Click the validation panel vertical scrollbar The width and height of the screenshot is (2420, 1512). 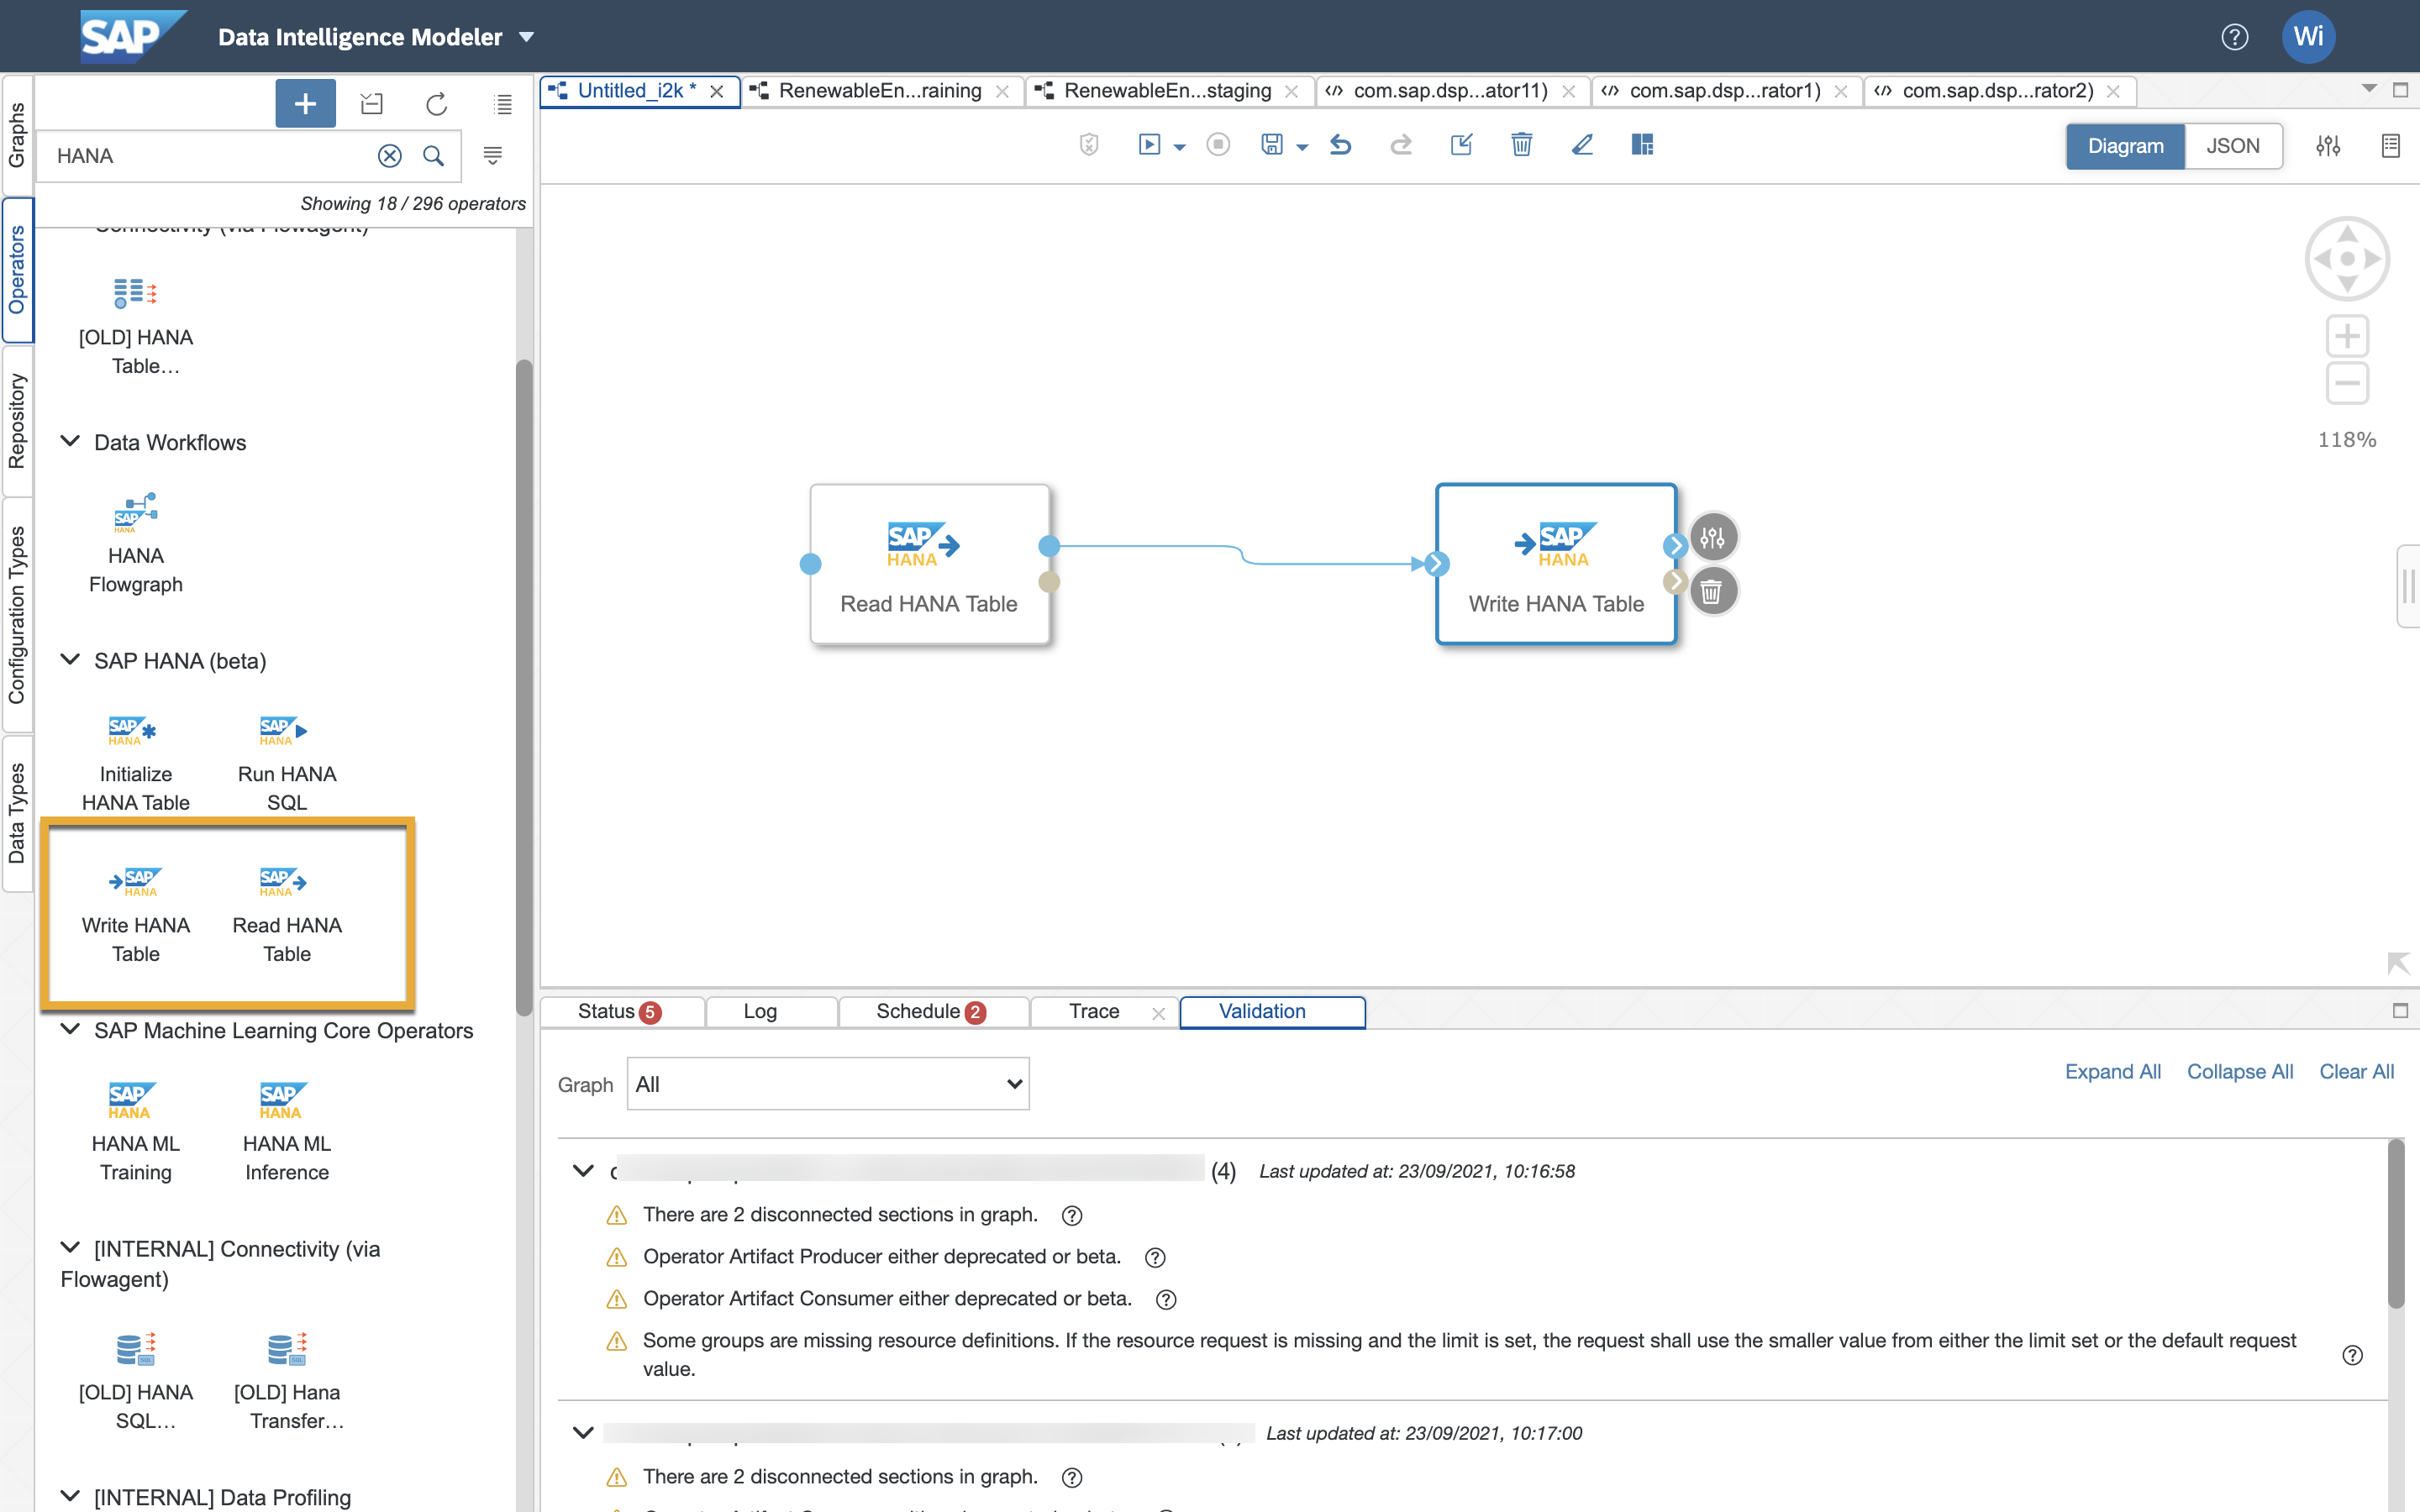2395,1224
